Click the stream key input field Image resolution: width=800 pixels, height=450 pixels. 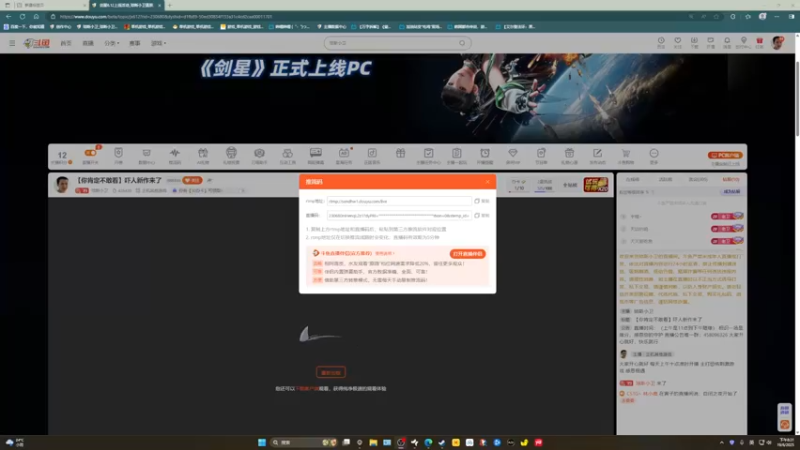(399, 215)
